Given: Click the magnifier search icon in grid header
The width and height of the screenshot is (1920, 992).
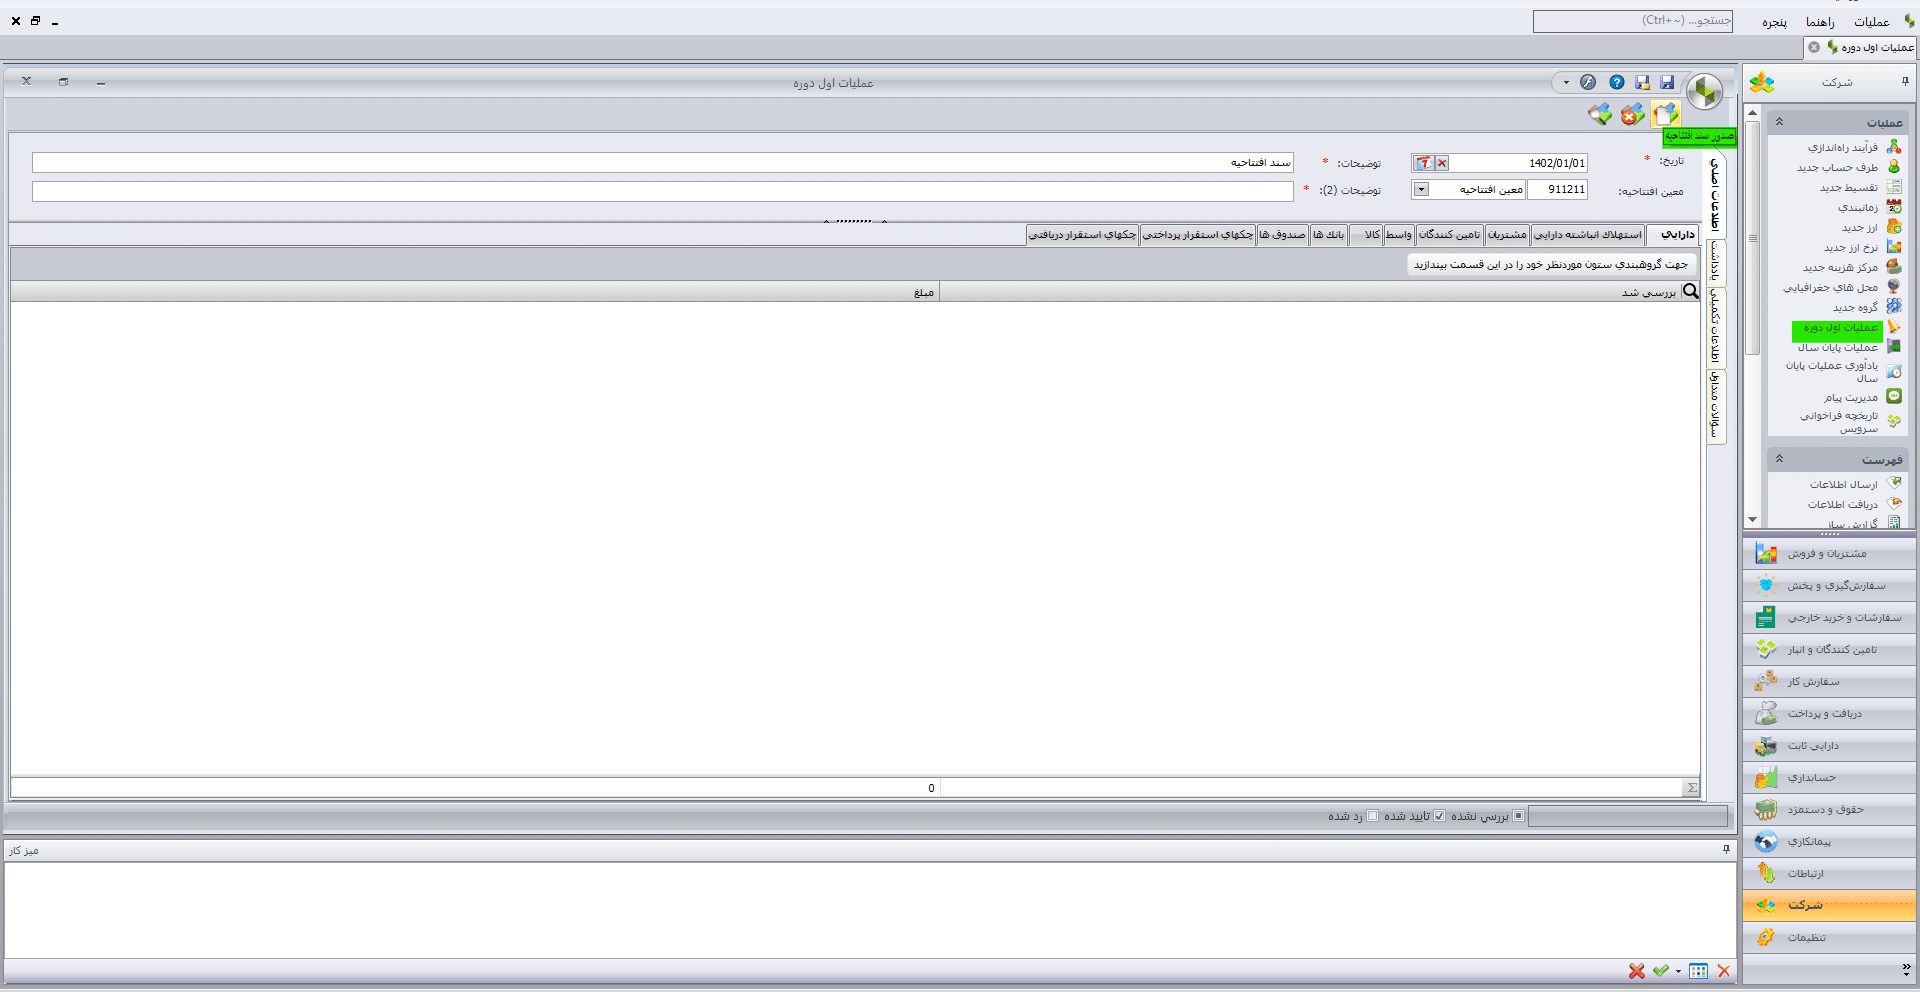Looking at the screenshot, I should (1690, 292).
